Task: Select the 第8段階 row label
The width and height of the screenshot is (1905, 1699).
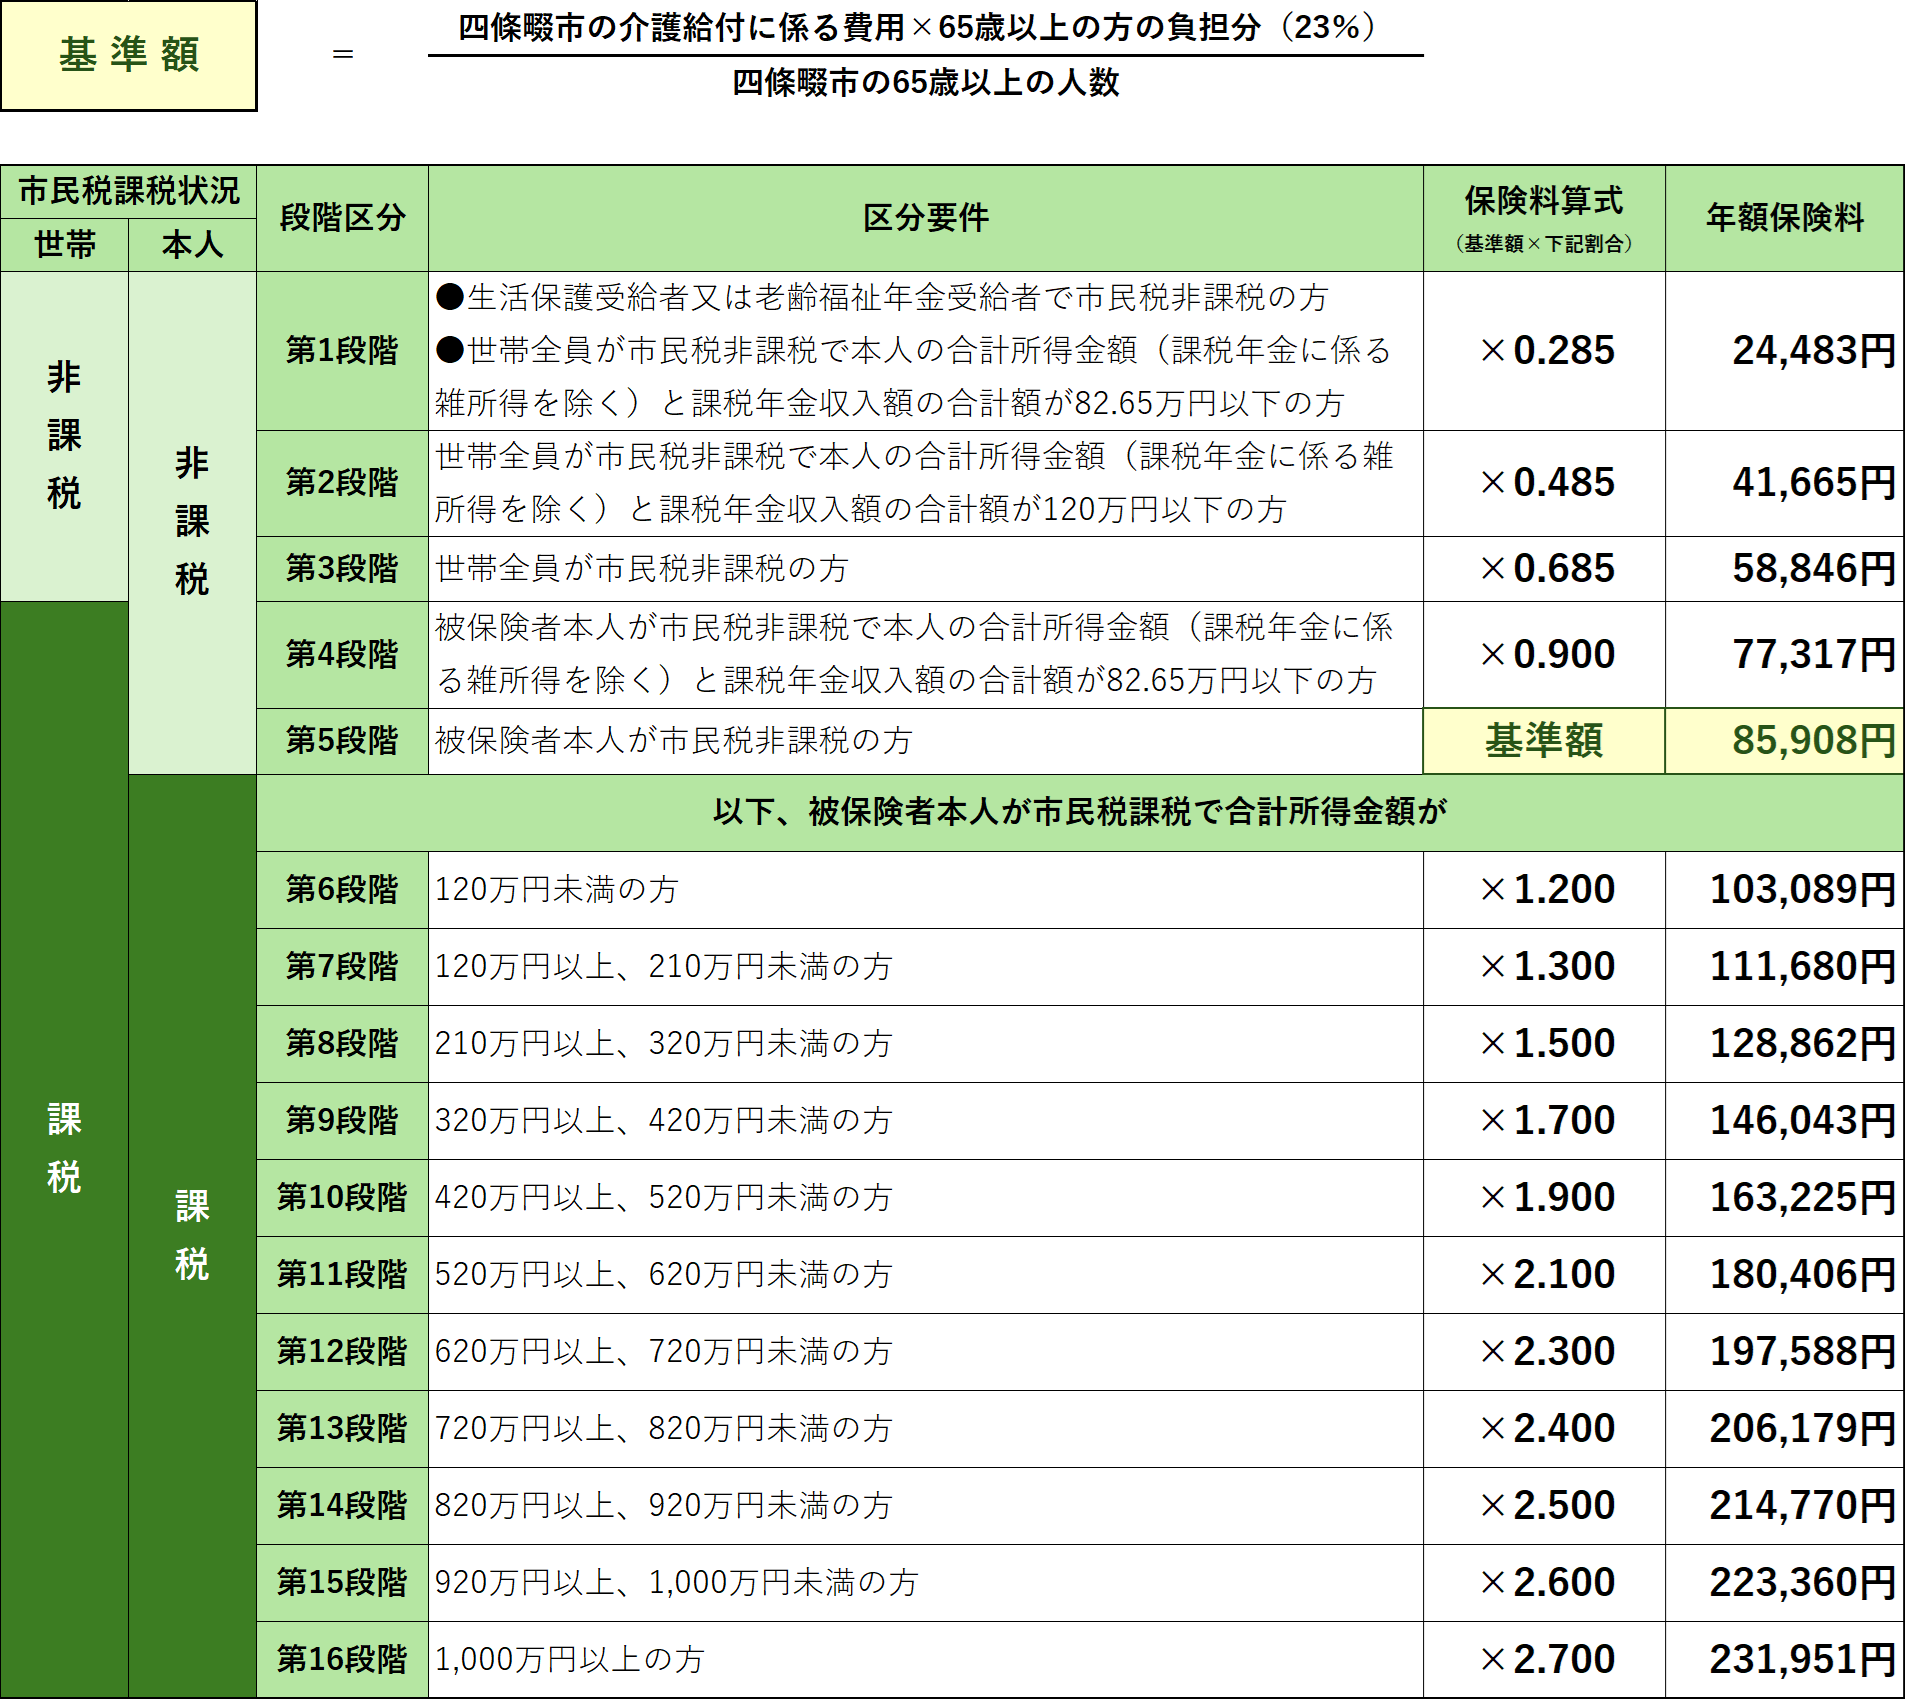Action: coord(342,1044)
